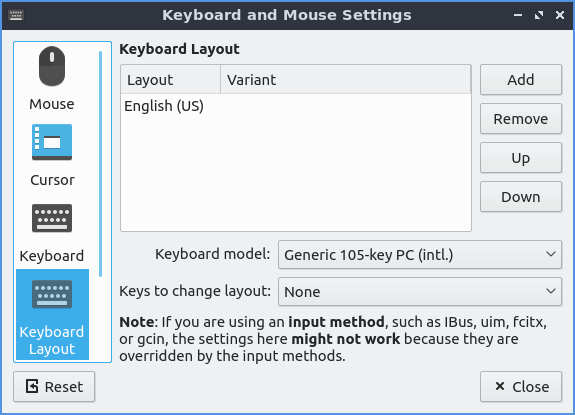Select the Keyboard Layout sidebar icon
The height and width of the screenshot is (415, 575).
click(x=52, y=294)
